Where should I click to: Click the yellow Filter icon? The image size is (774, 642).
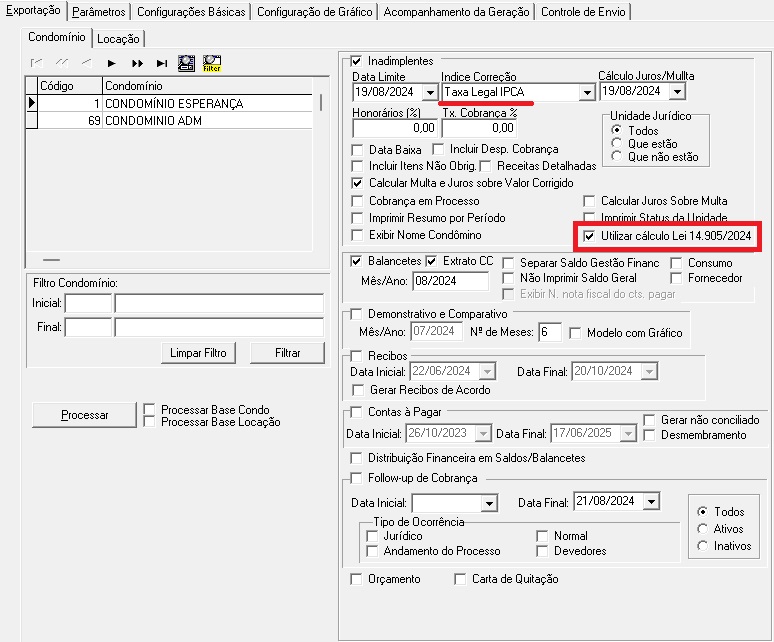point(212,63)
